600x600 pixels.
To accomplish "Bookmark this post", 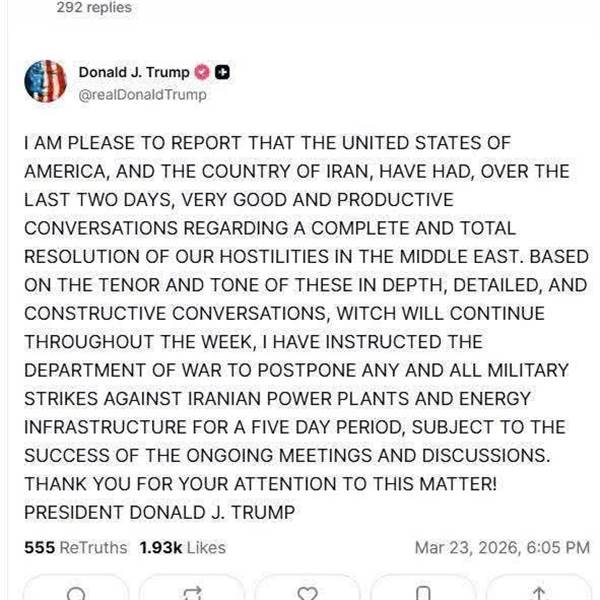I will tap(423, 592).
